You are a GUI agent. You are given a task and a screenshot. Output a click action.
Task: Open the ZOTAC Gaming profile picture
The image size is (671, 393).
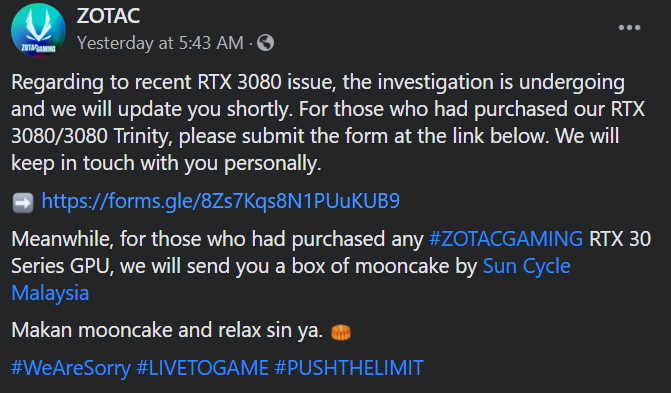tap(39, 30)
